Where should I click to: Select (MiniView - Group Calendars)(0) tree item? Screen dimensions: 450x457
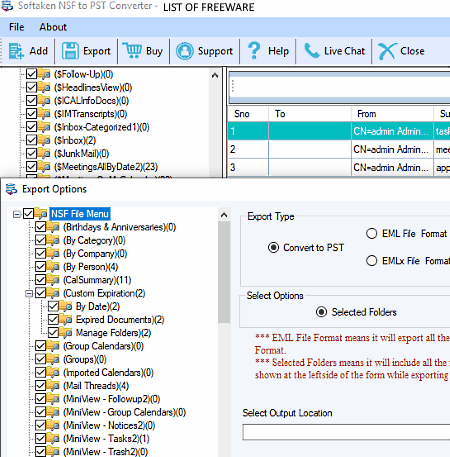[x=124, y=412]
